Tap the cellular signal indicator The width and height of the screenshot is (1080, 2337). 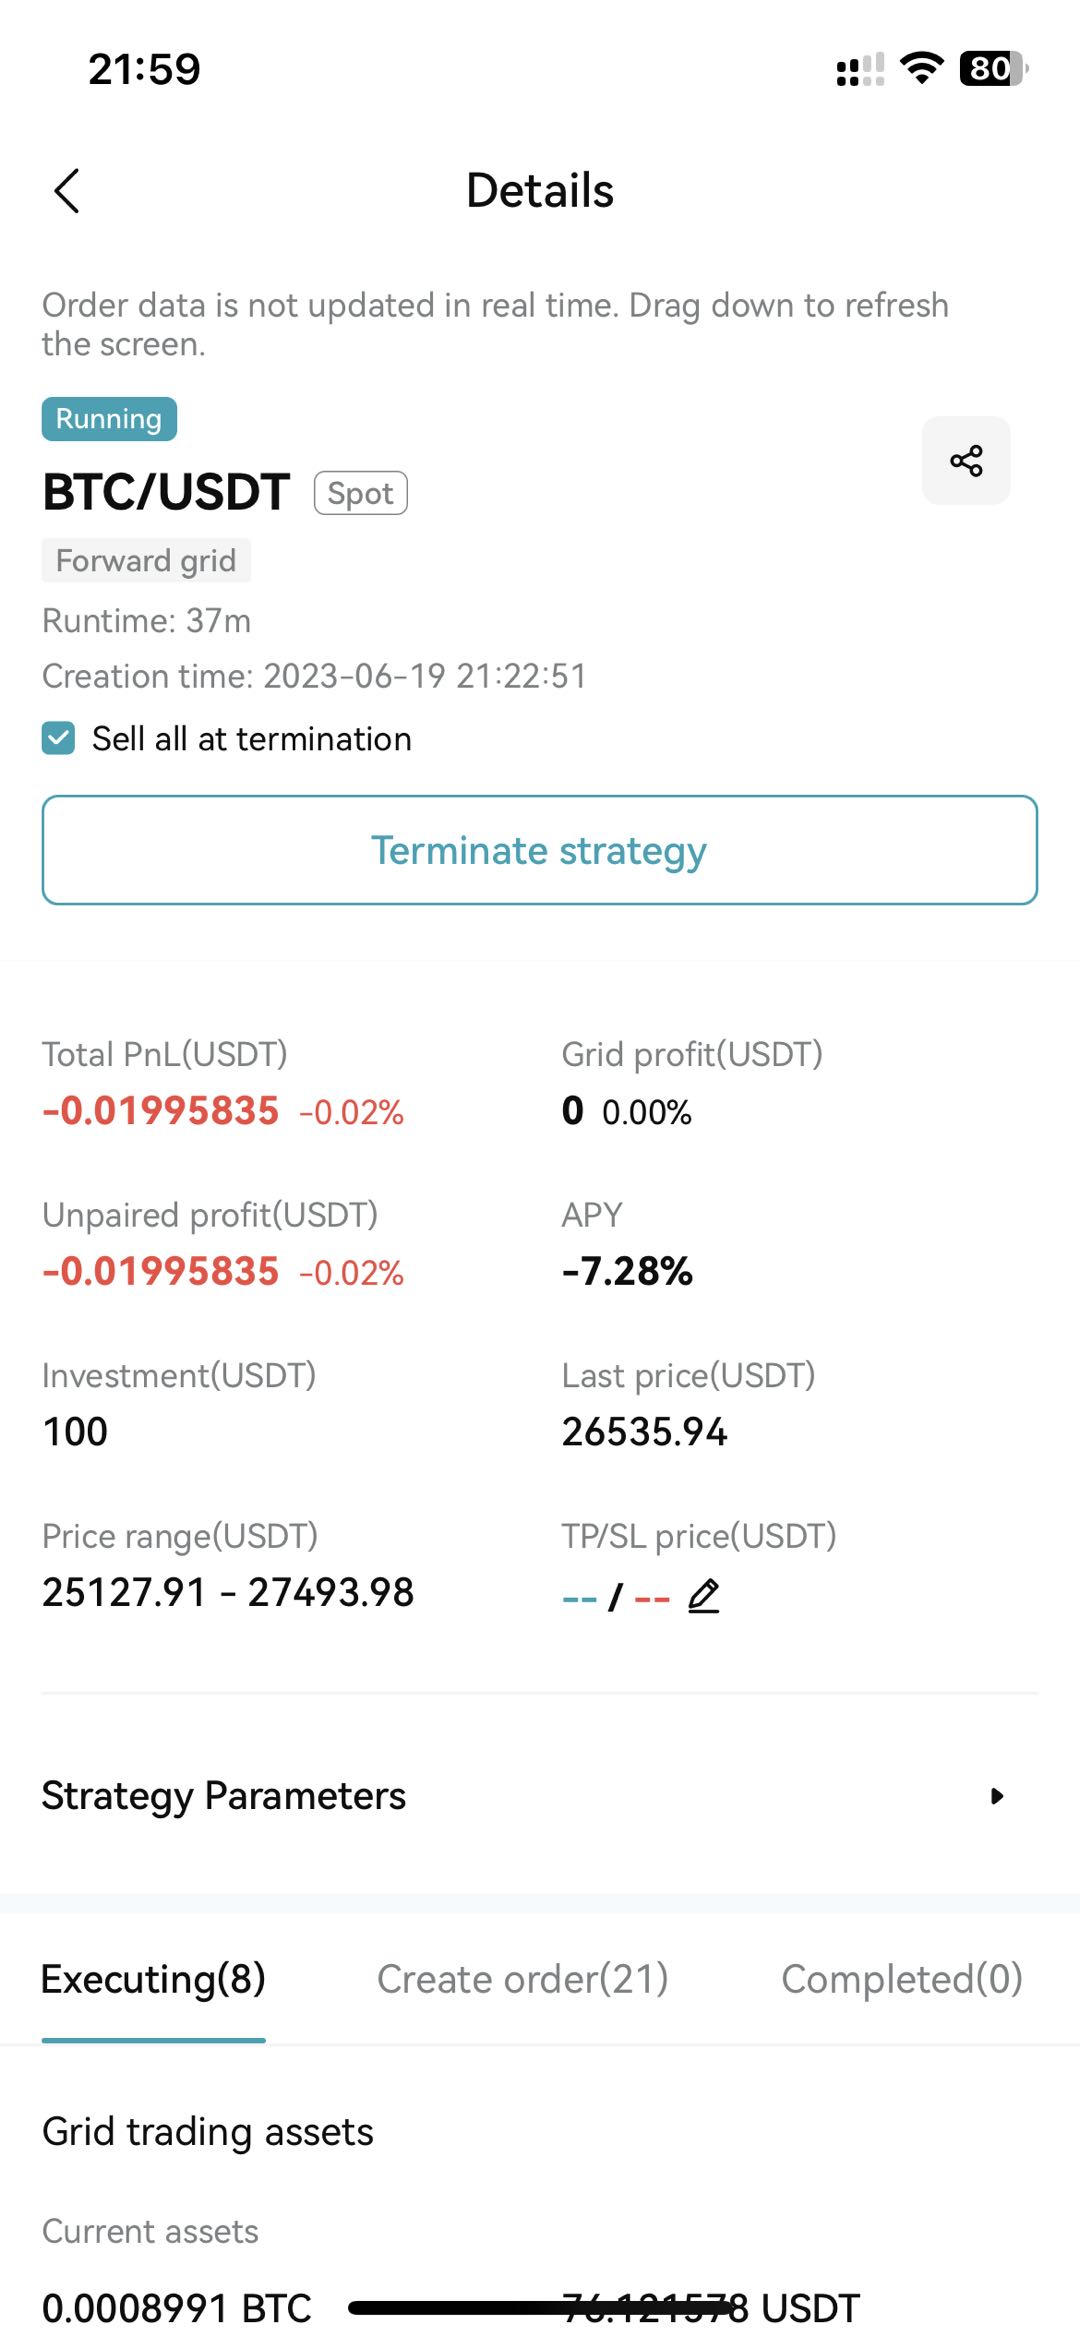(860, 70)
